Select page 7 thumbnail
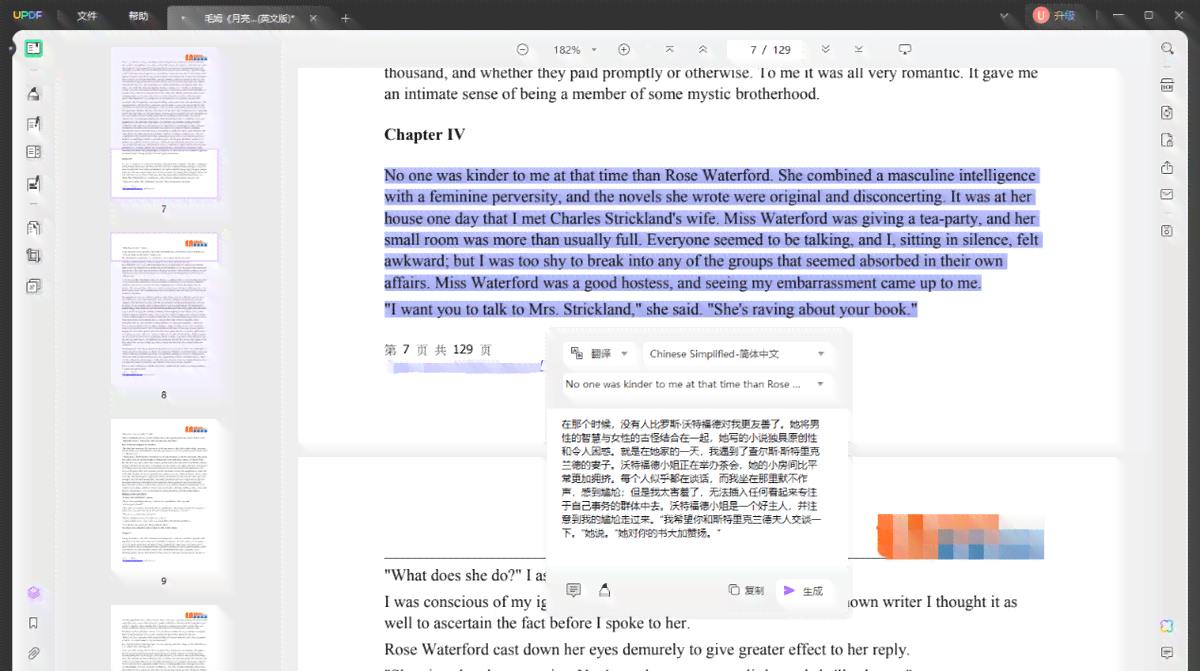Image resolution: width=1200 pixels, height=671 pixels. pyautogui.click(x=164, y=123)
